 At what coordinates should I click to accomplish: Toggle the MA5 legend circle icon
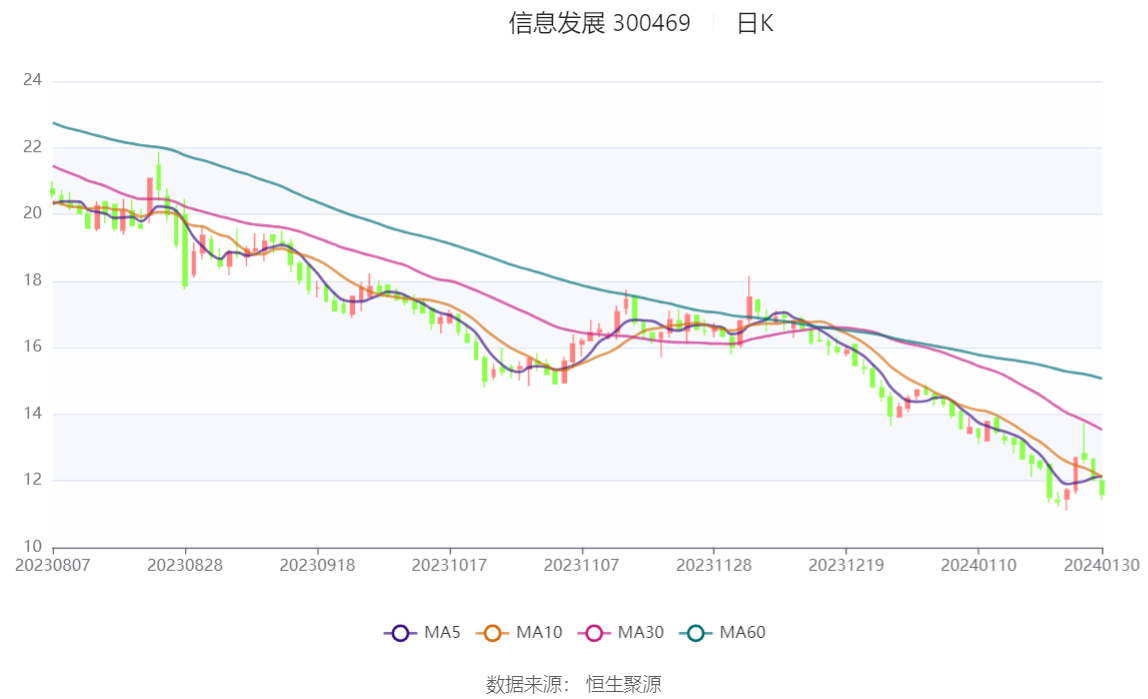[x=400, y=633]
